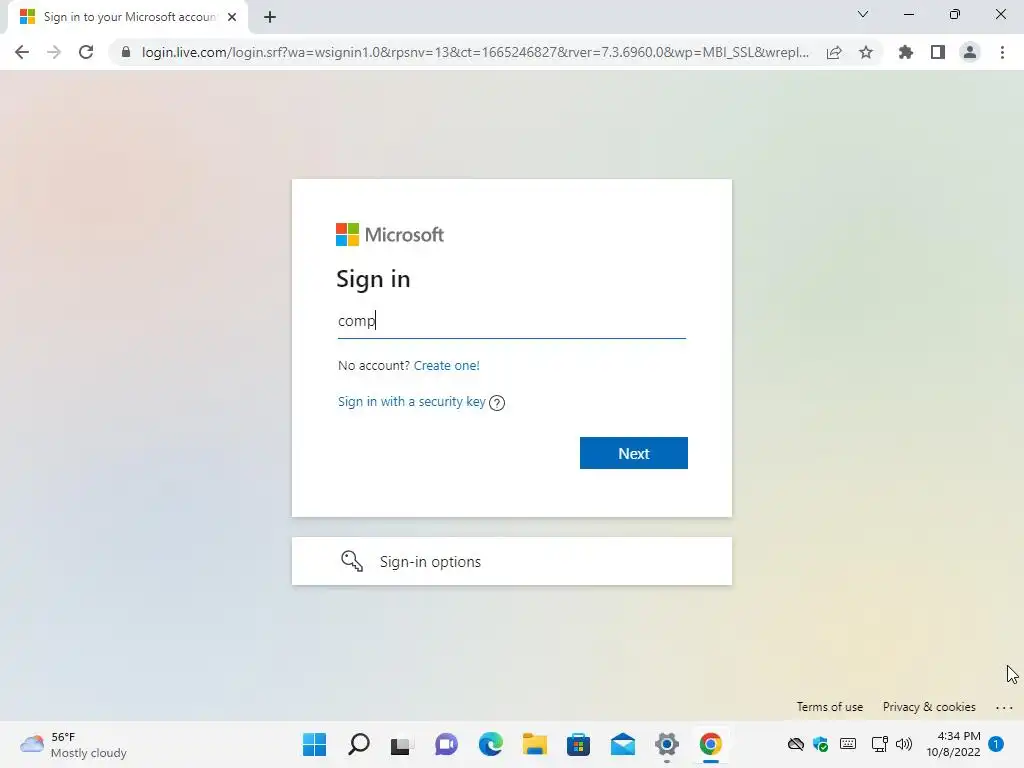Open a new browser tab
The image size is (1024, 768).
270,17
